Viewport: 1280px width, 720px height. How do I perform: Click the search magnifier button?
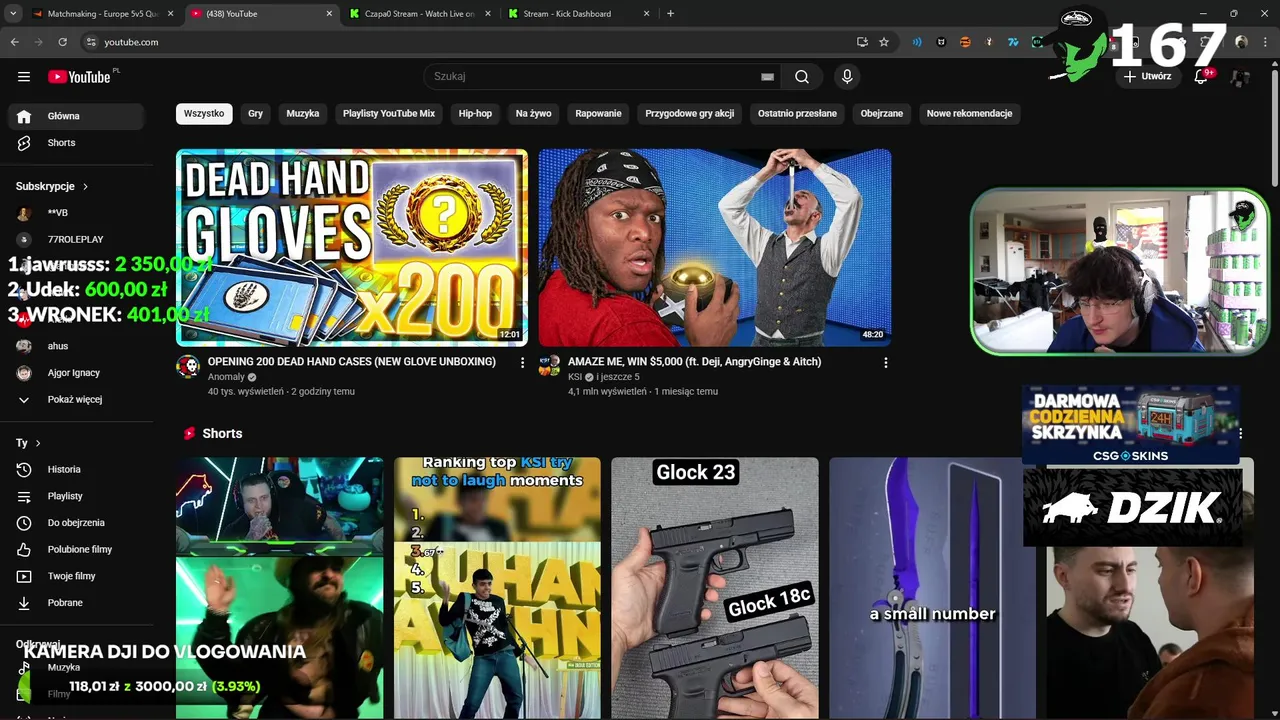coord(802,77)
